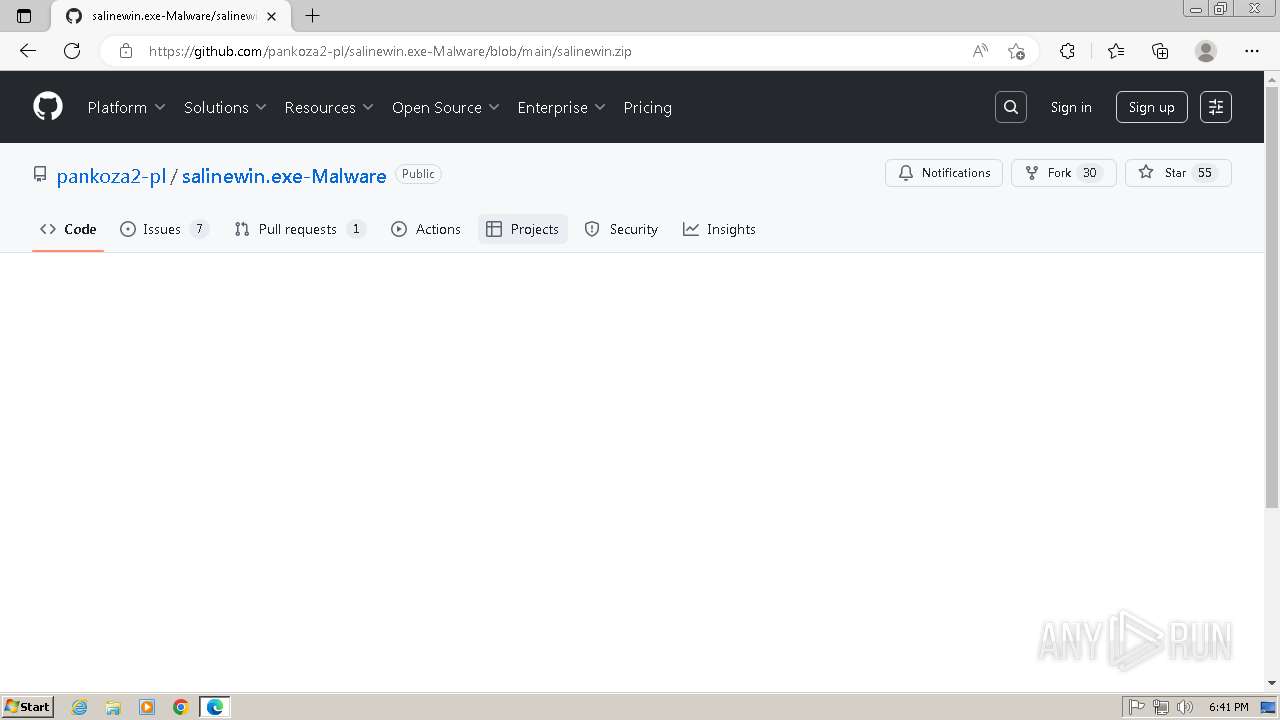Expand the Enterprise dropdown menu
Image resolution: width=1280 pixels, height=720 pixels.
coord(561,107)
